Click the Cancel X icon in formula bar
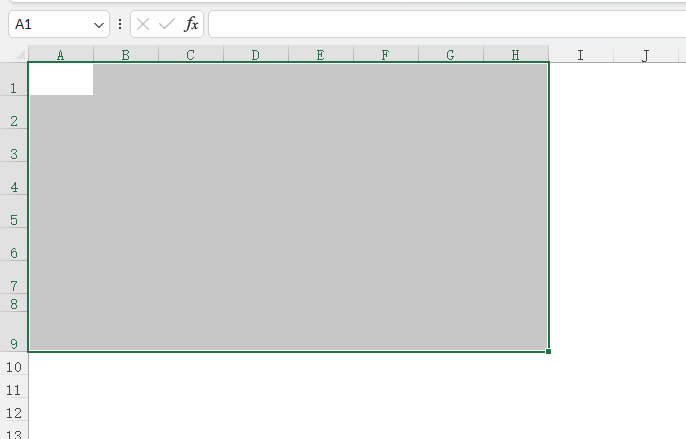The image size is (686, 439). click(143, 24)
